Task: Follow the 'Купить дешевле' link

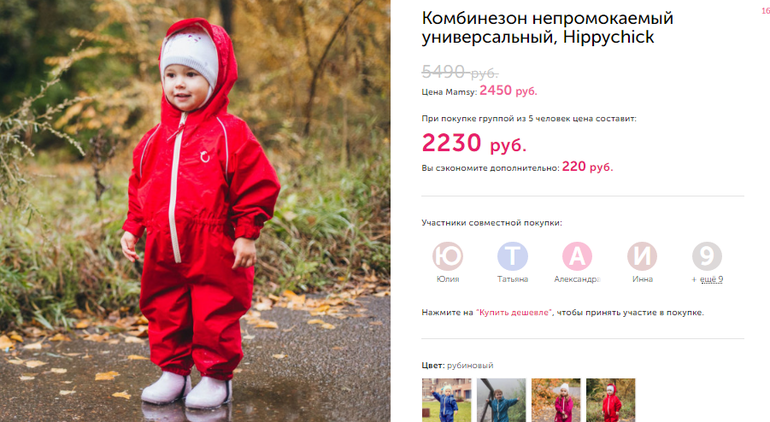Action: point(514,312)
